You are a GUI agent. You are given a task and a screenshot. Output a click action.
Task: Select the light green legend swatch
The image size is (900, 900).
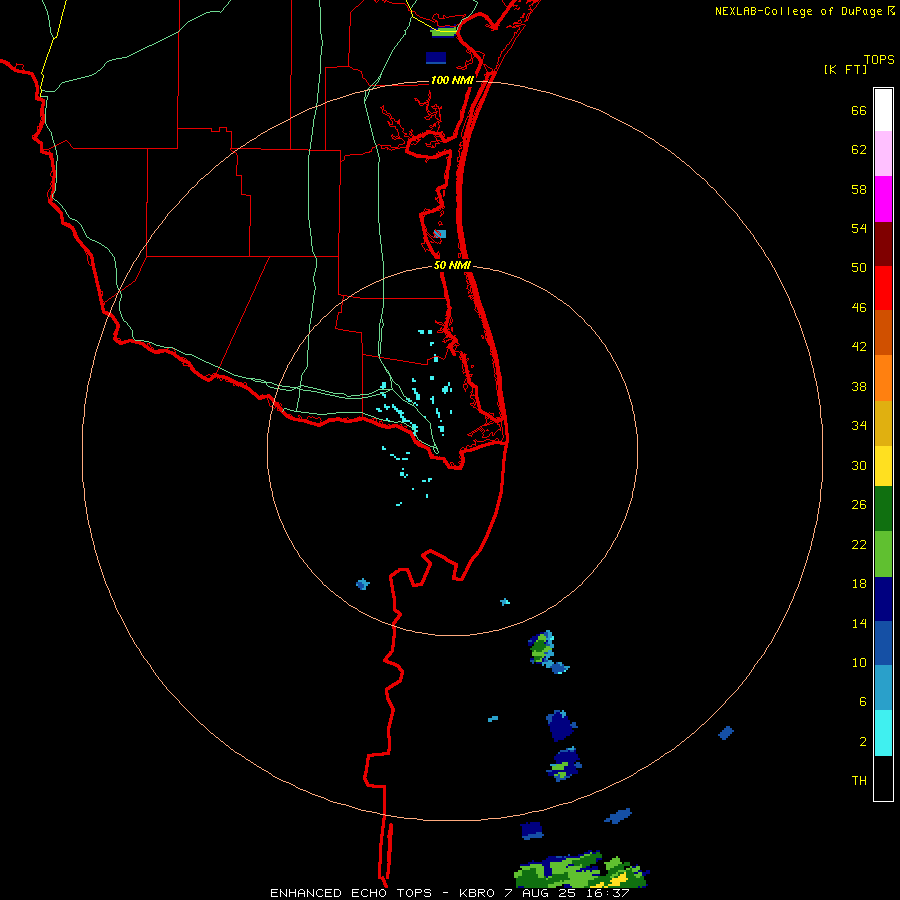coord(883,554)
